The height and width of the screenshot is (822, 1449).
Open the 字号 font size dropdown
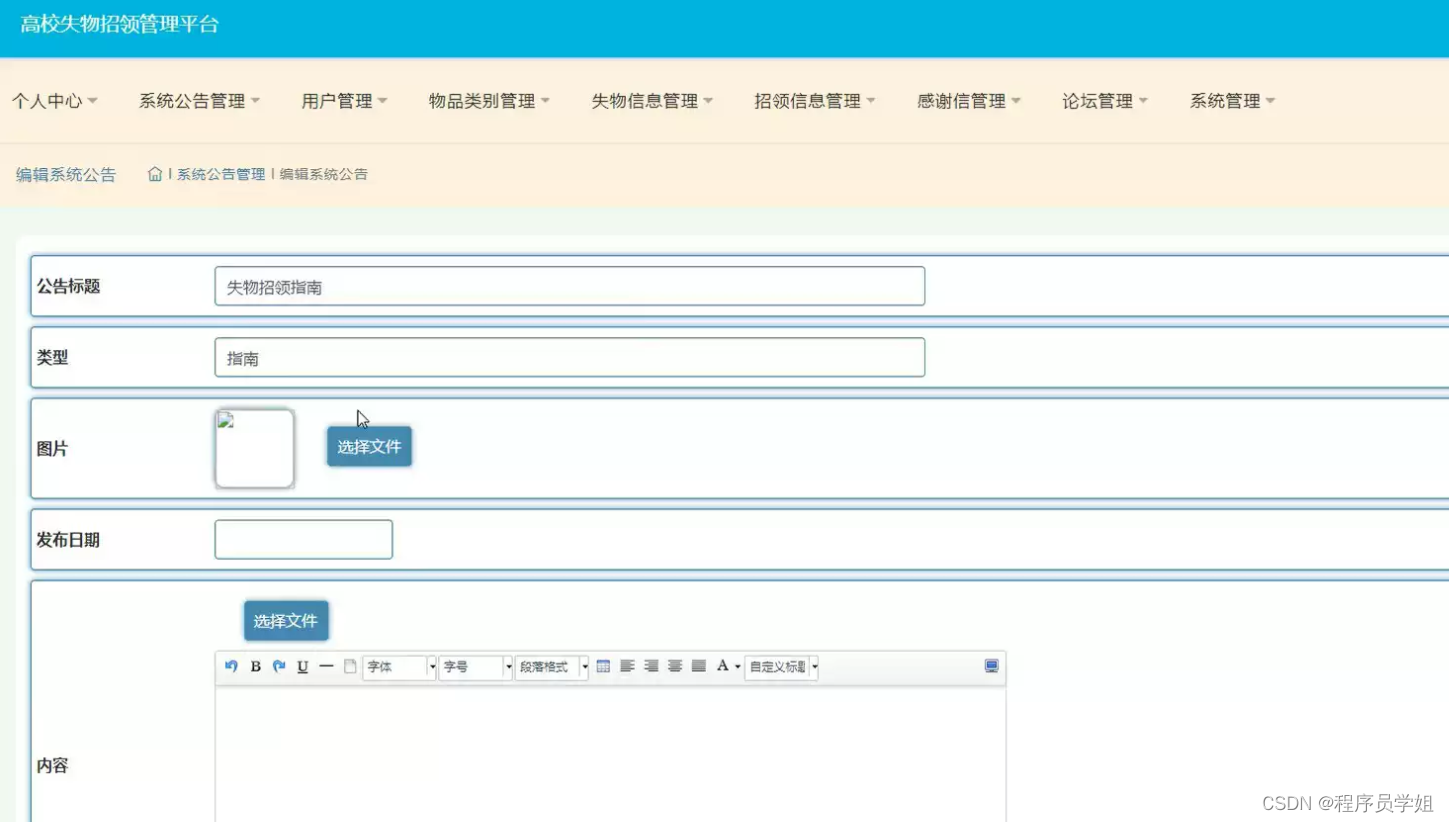(x=476, y=667)
